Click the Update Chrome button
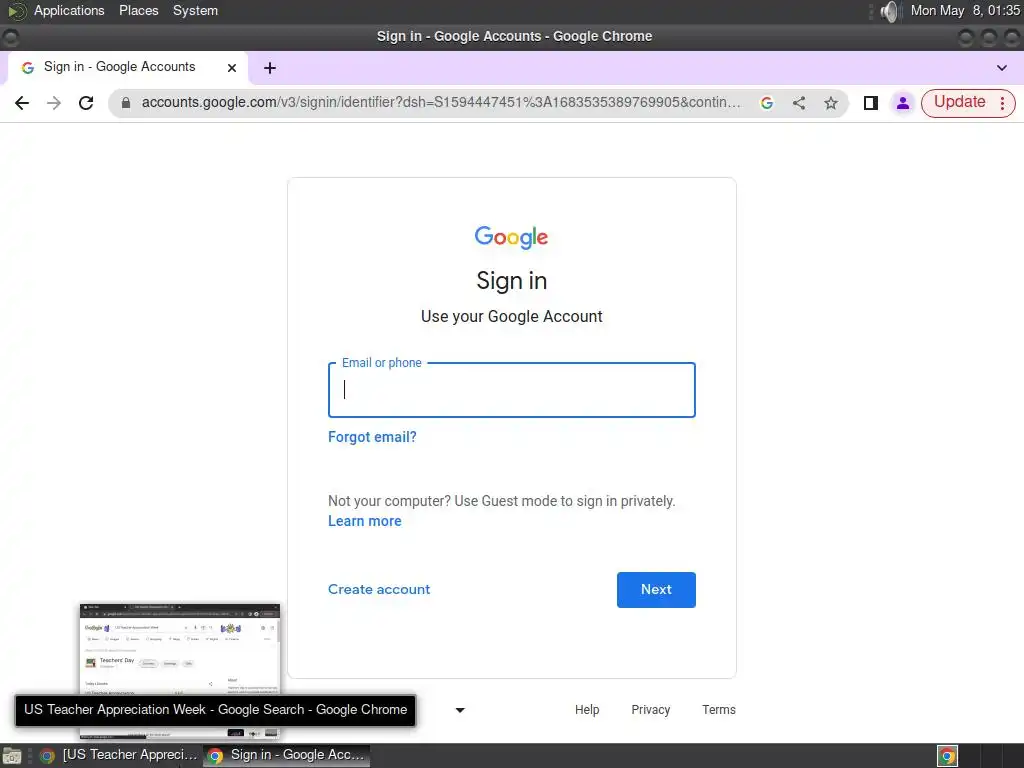The height and width of the screenshot is (768, 1024). point(959,103)
